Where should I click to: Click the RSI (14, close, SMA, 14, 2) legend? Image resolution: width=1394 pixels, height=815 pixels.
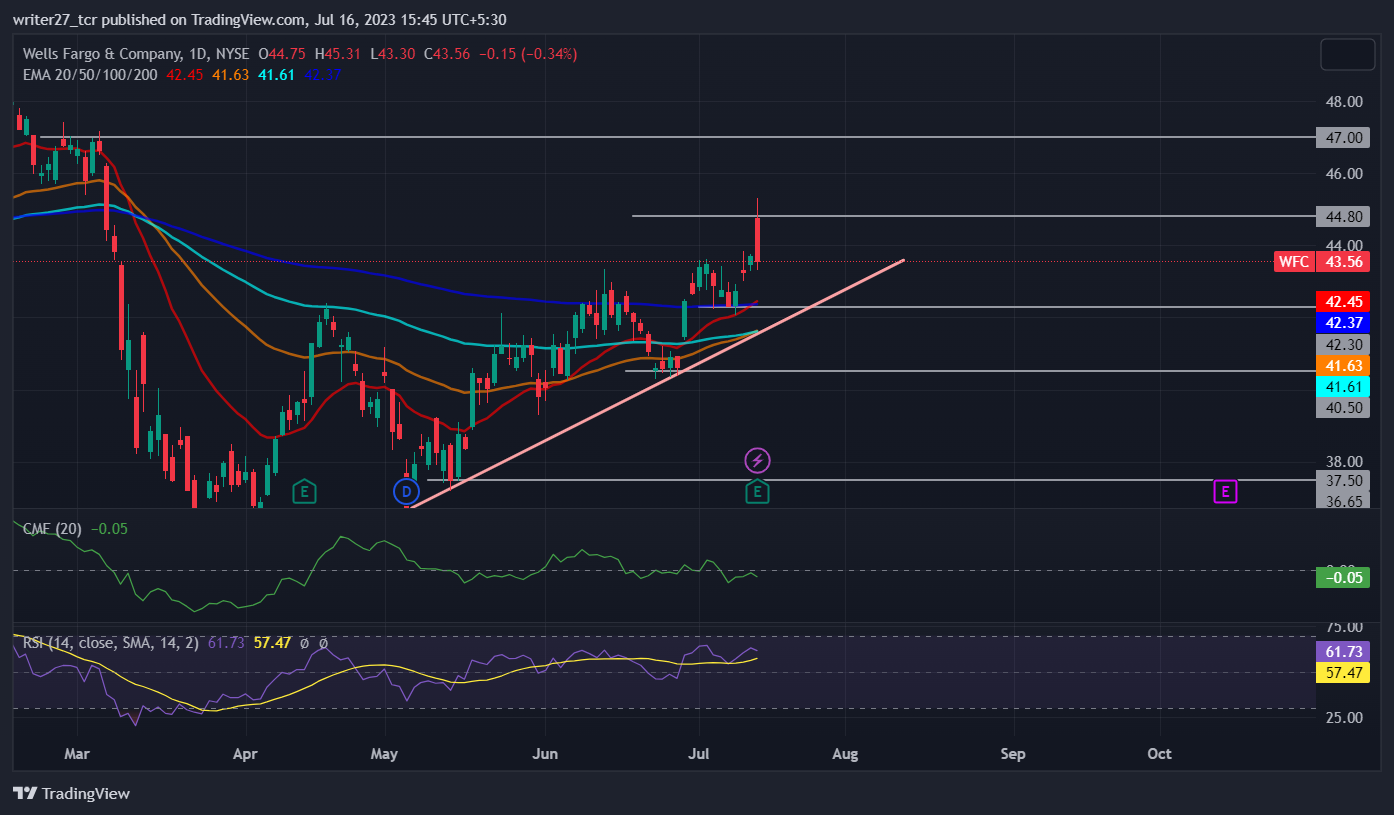(x=111, y=643)
